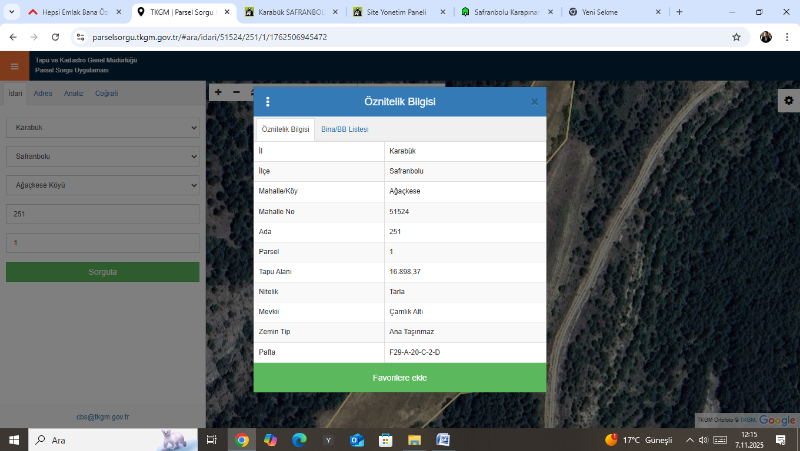The image size is (800, 451).
Task: Switch to the Bina/BB Listesi tab
Action: coord(345,130)
